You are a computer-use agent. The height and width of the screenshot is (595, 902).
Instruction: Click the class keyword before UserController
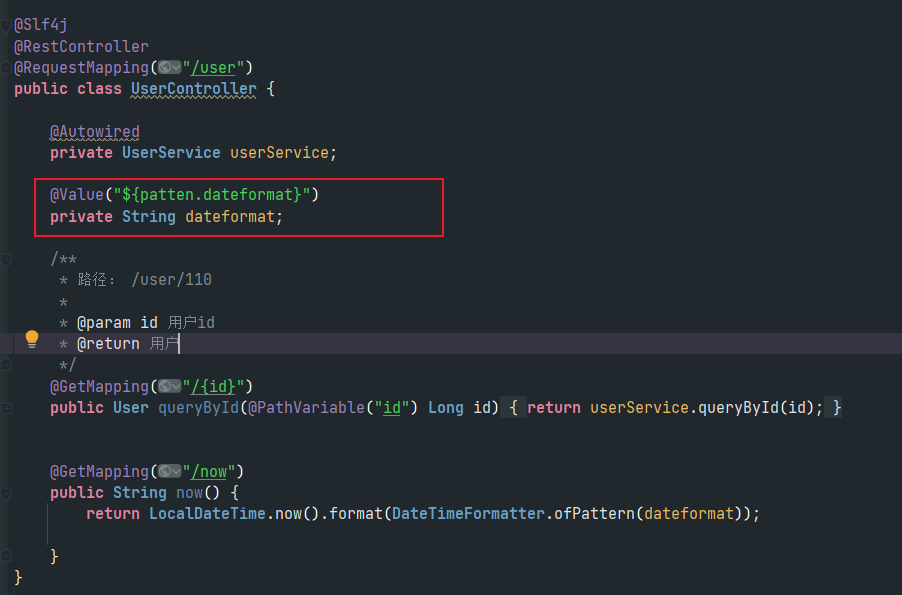(x=99, y=89)
